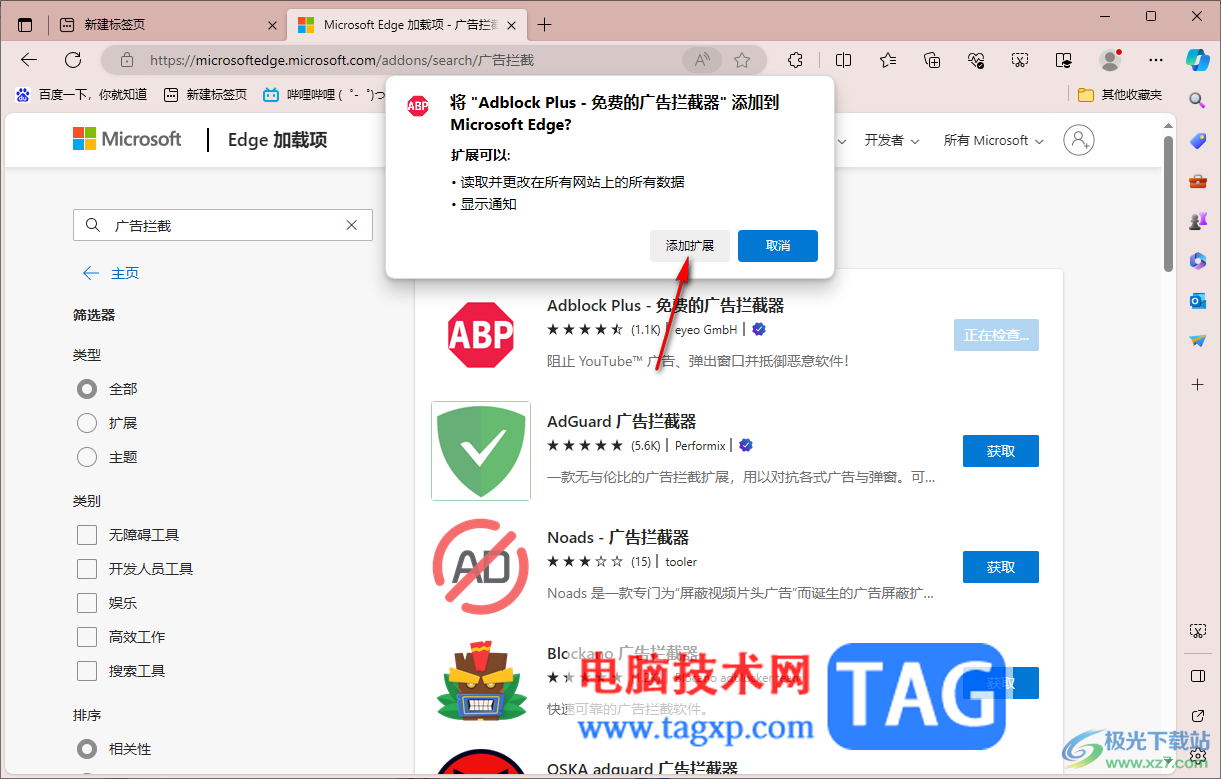Open Outlook icon in sidebar
The width and height of the screenshot is (1221, 779).
(x=1197, y=301)
